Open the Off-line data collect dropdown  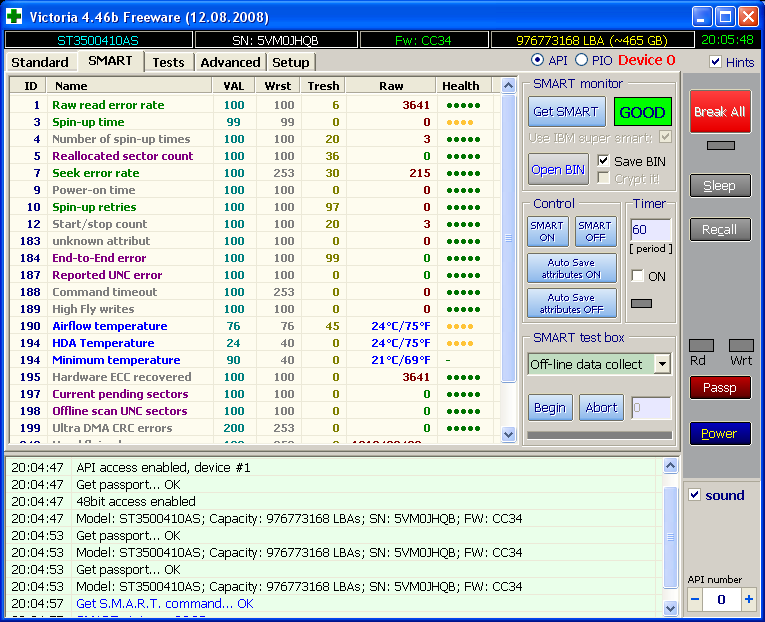coord(662,364)
